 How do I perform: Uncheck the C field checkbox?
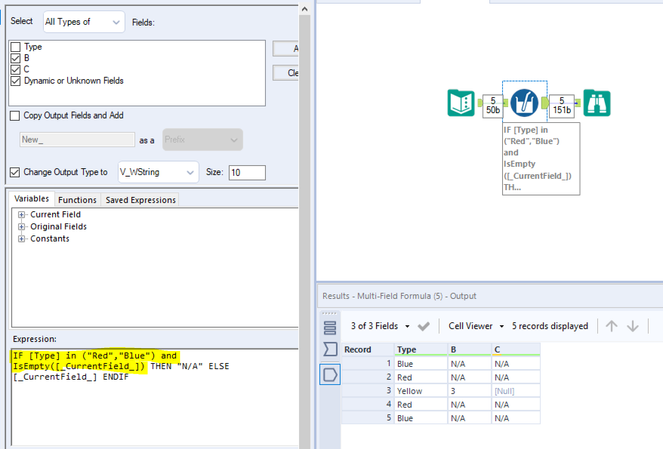point(16,69)
